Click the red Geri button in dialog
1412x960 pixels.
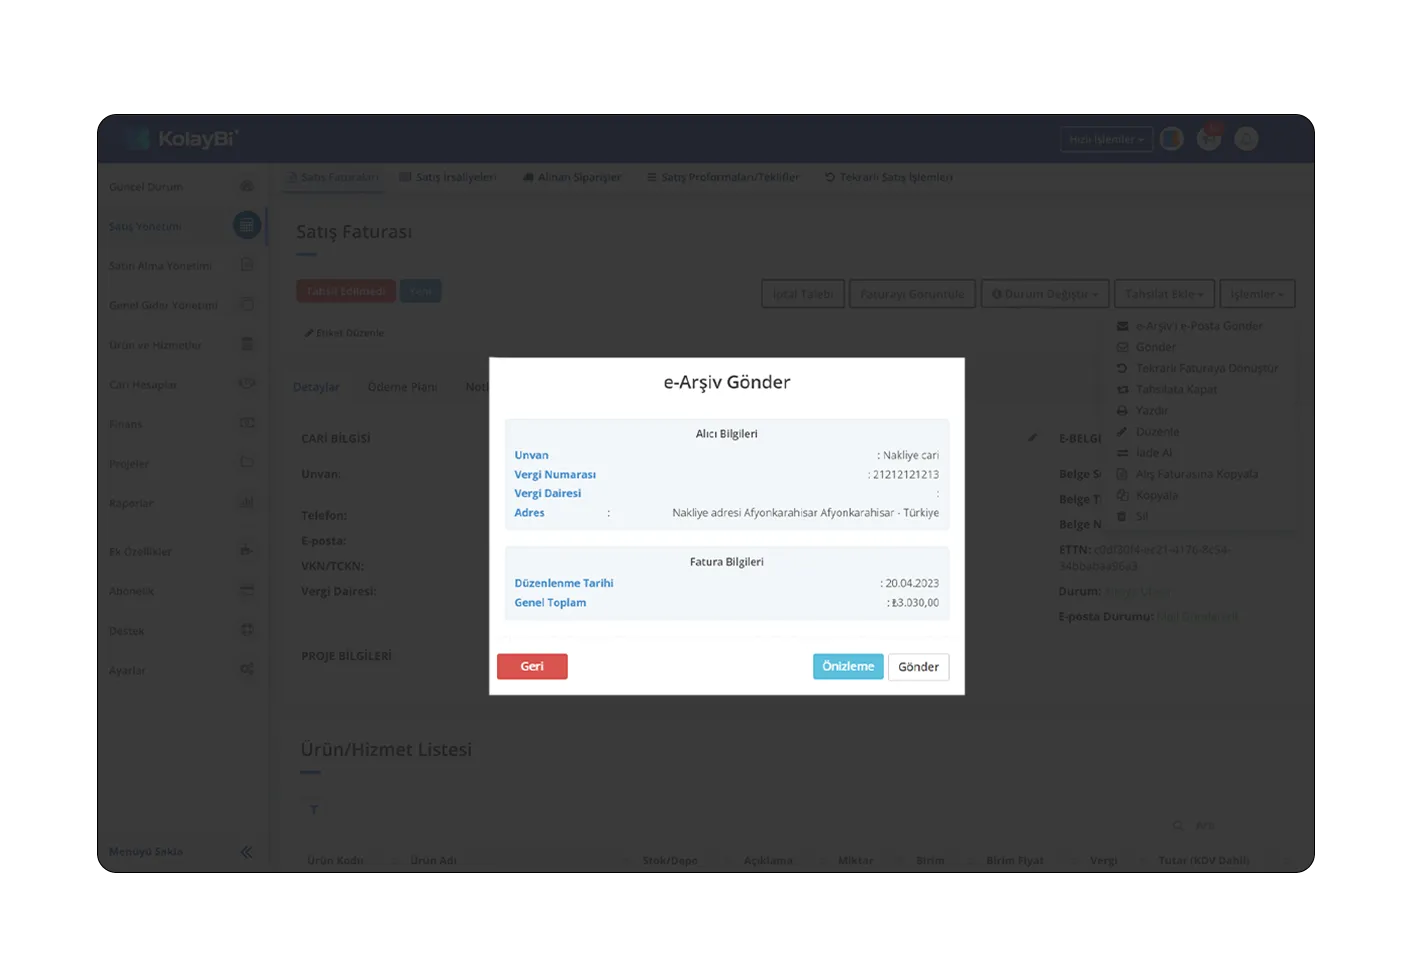[532, 667]
